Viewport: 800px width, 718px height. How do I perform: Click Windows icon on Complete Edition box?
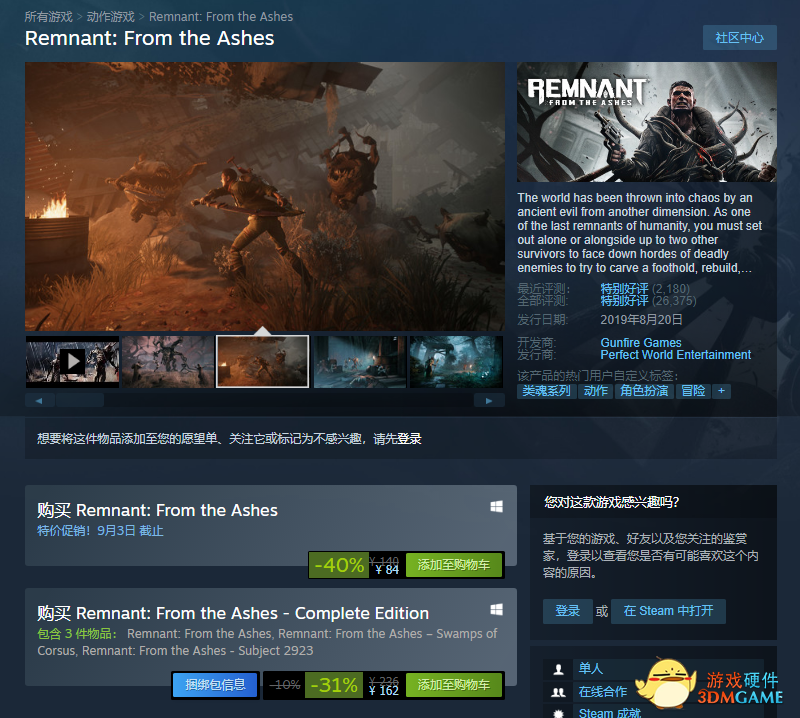coord(496,609)
